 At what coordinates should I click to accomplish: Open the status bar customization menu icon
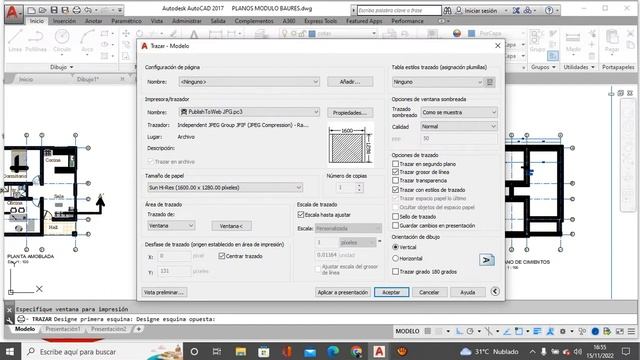631,331
